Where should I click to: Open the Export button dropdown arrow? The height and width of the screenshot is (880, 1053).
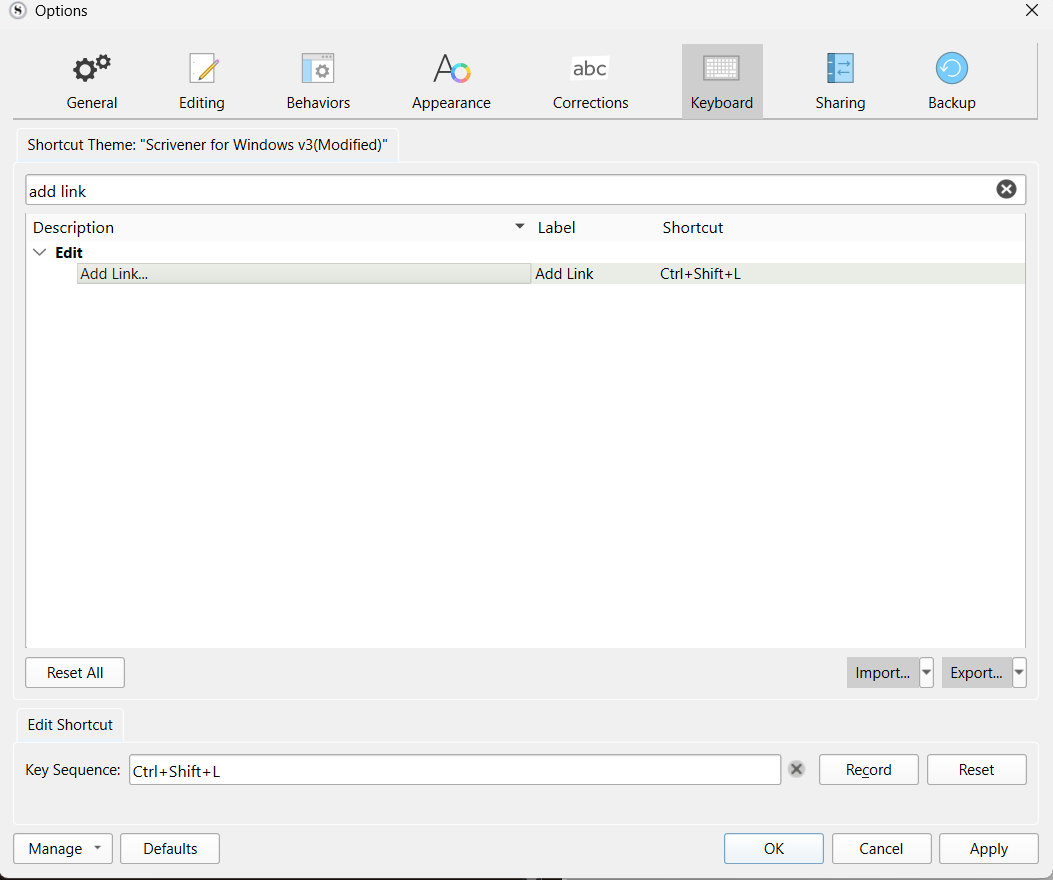pyautogui.click(x=1019, y=673)
